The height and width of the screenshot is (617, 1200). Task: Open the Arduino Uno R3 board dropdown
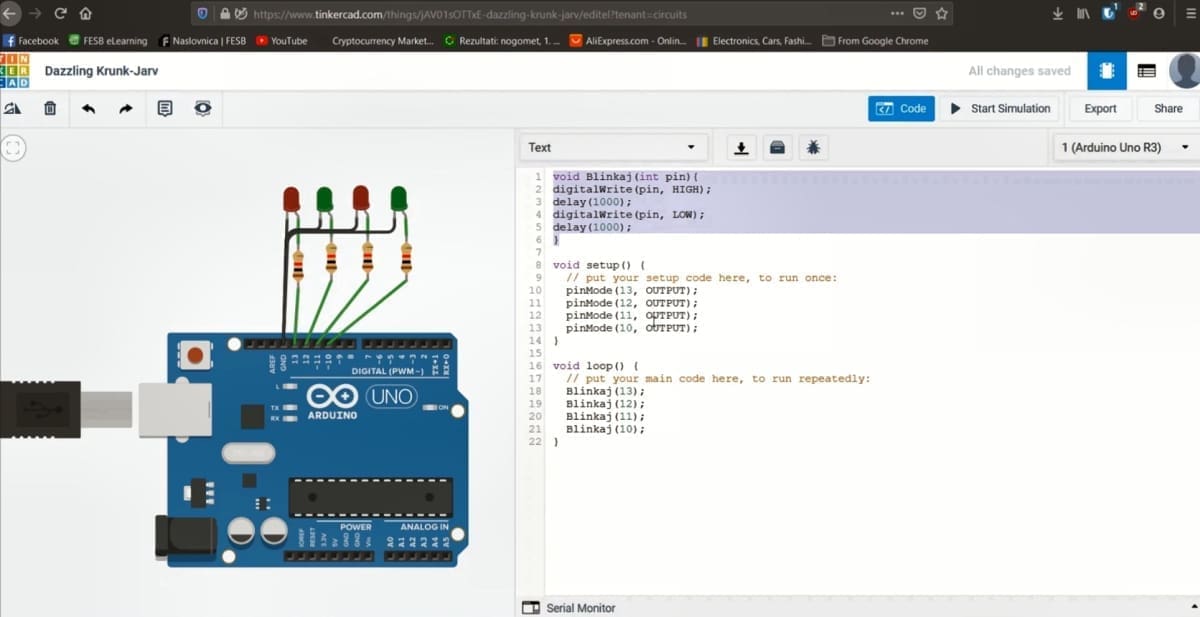(x=1125, y=147)
